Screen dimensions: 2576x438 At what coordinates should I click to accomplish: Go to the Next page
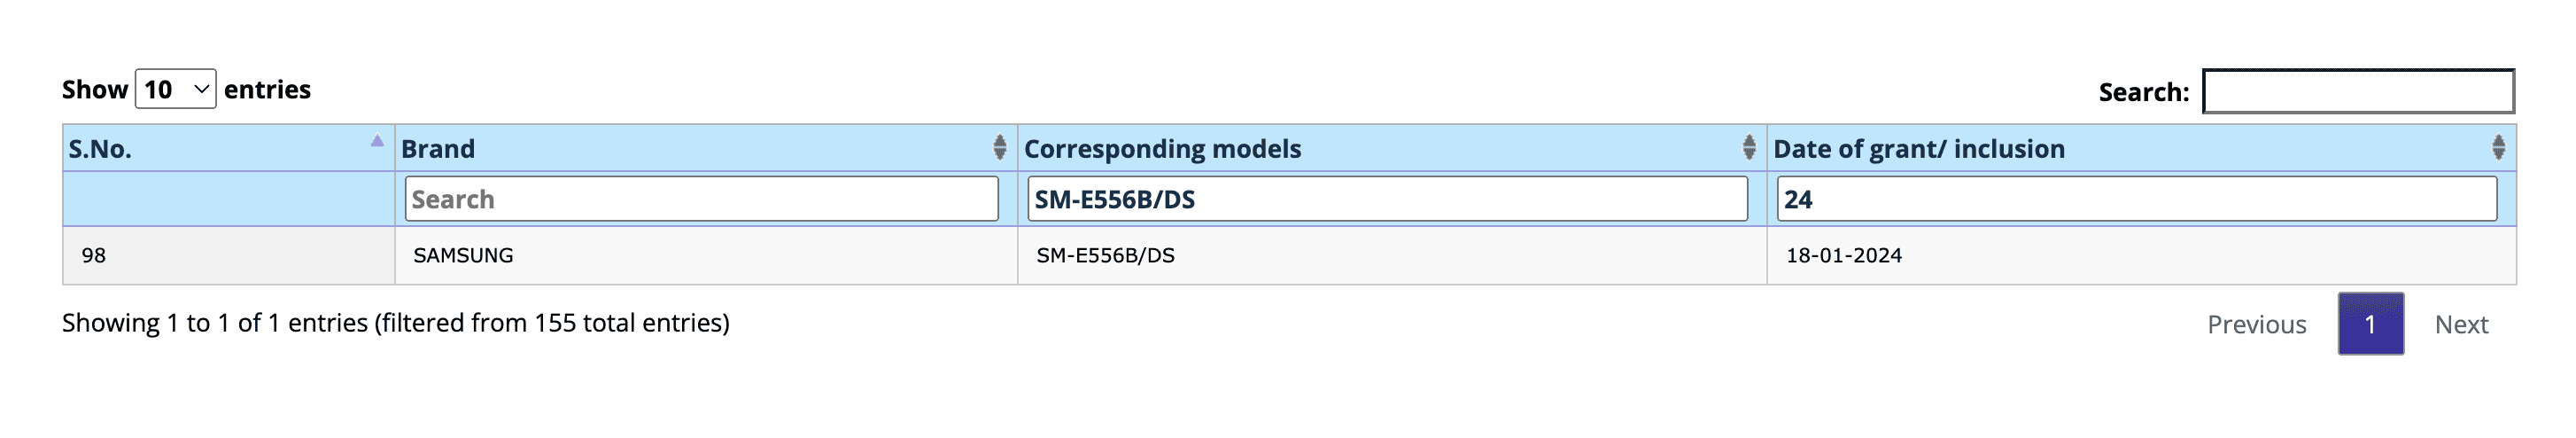click(2461, 324)
